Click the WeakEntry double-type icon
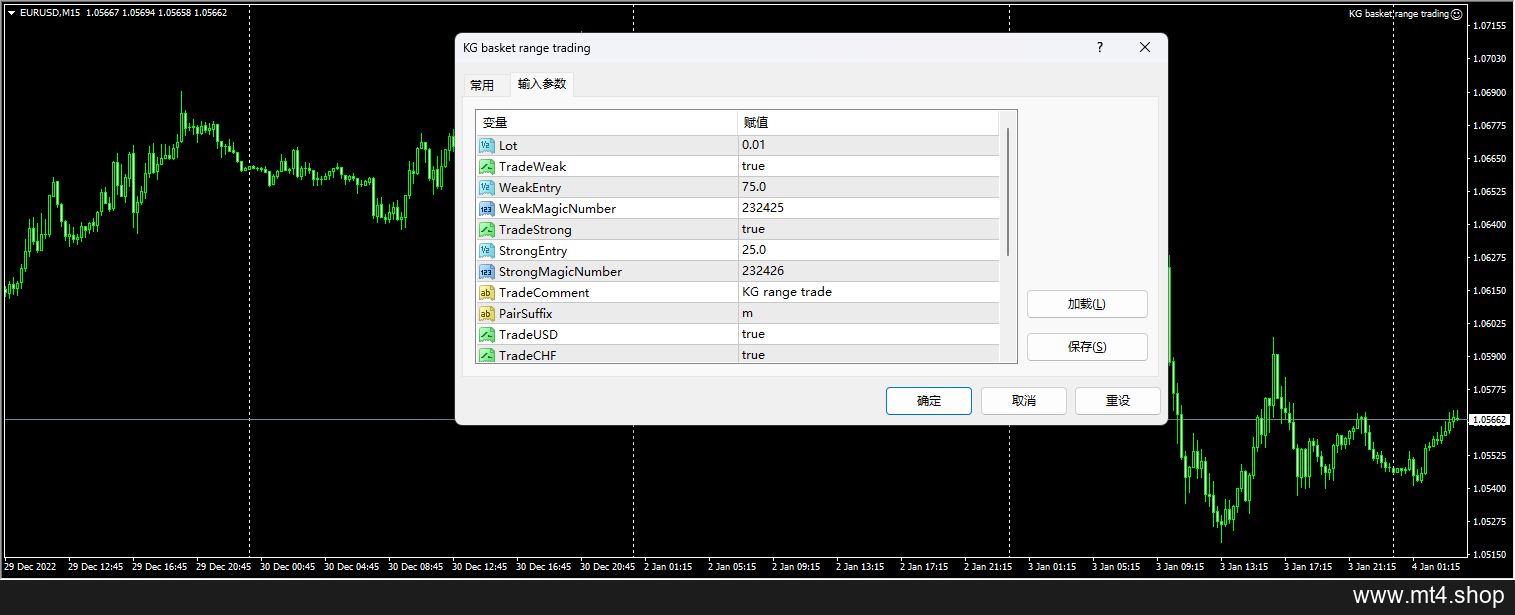This screenshot has height=615, width=1515. (487, 188)
